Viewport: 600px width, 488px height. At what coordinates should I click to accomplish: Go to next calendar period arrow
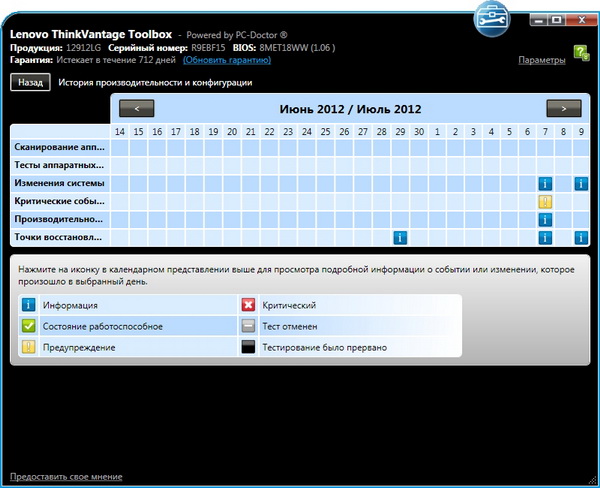pyautogui.click(x=563, y=108)
